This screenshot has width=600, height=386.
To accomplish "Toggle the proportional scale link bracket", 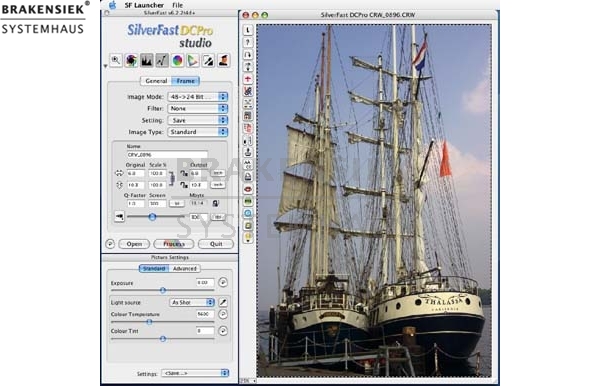I will [x=172, y=179].
